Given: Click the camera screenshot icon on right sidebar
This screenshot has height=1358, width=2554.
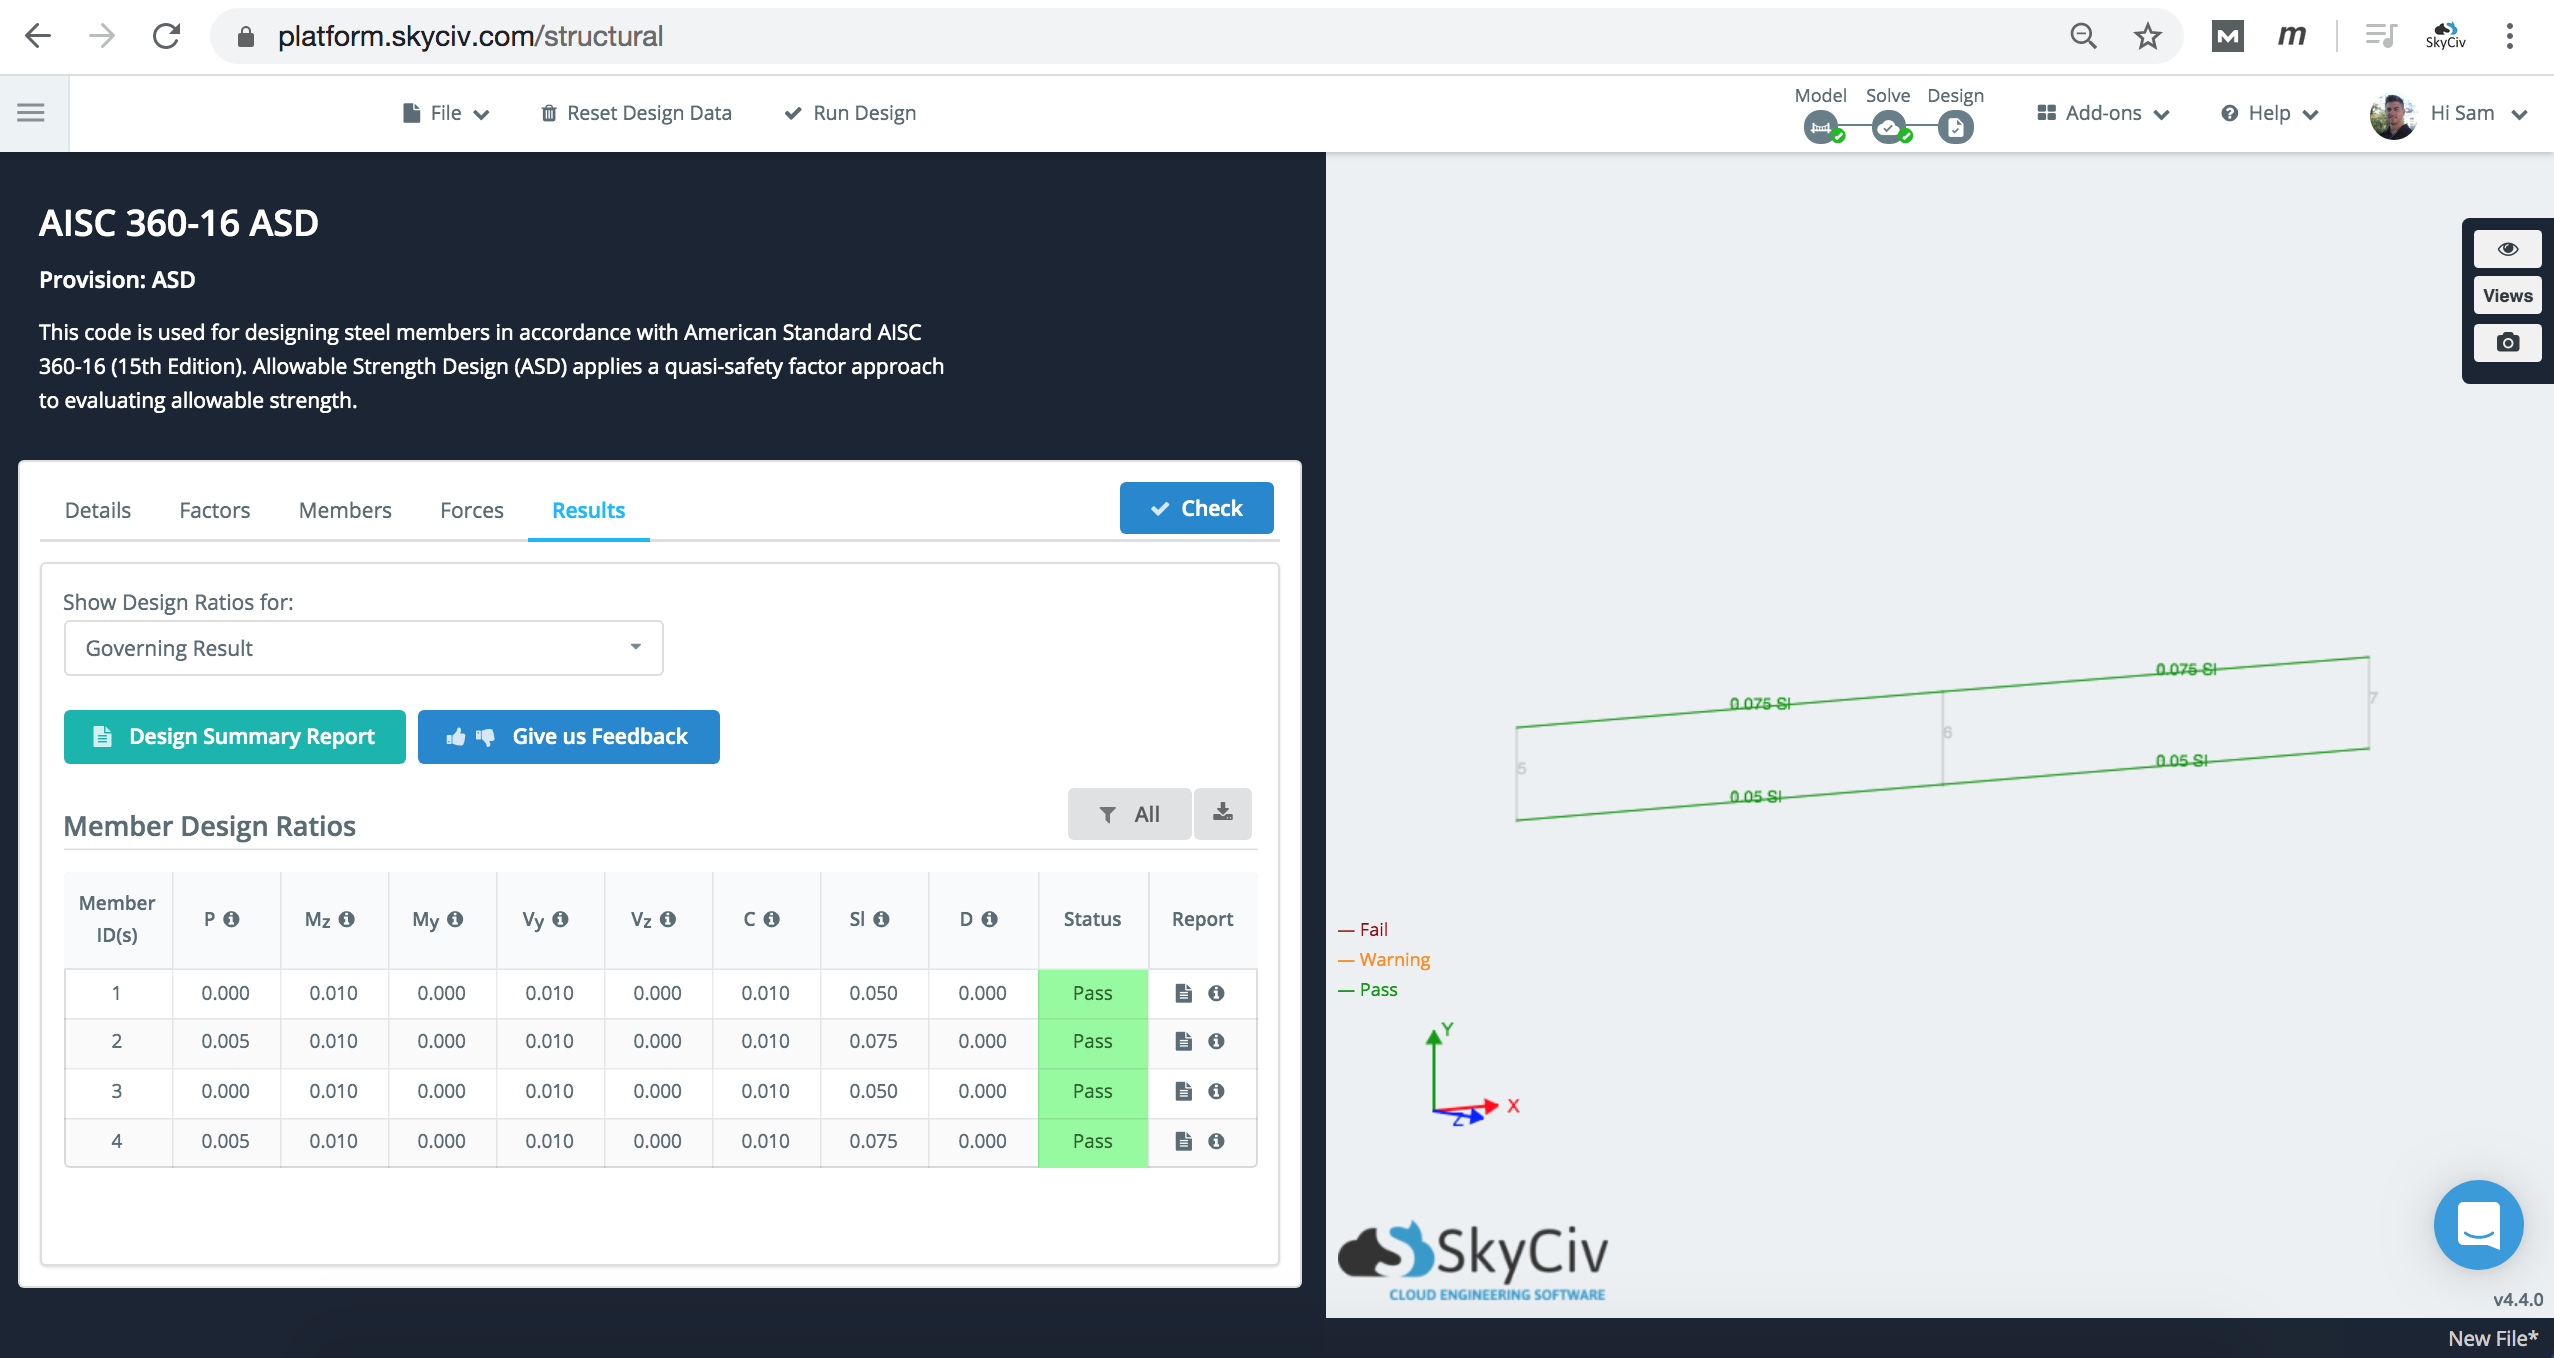Looking at the screenshot, I should (x=2508, y=346).
